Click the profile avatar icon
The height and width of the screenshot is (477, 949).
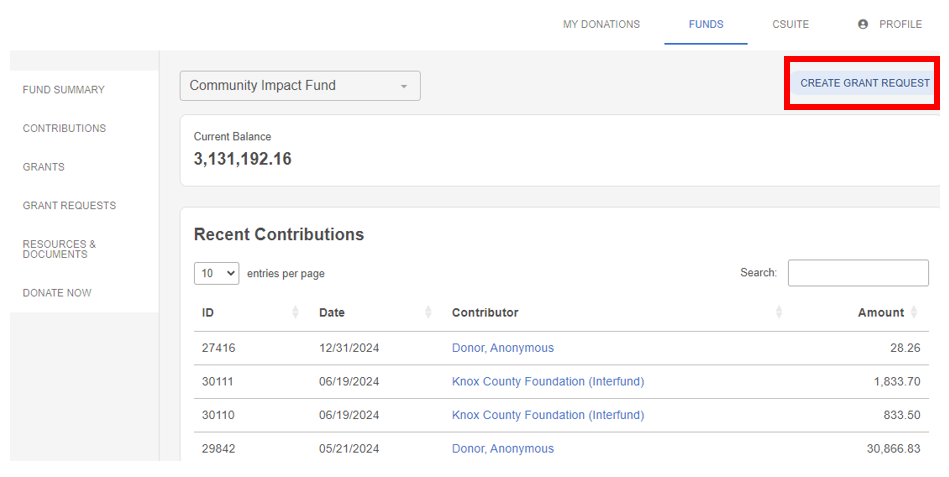tap(863, 24)
